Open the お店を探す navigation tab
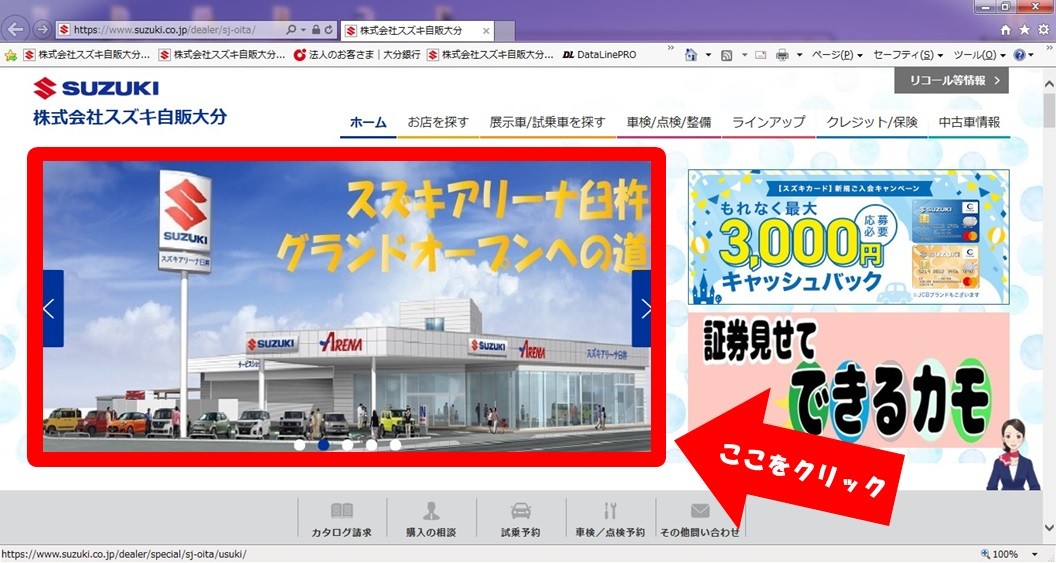Screen dimensions: 1056x563 [438, 122]
